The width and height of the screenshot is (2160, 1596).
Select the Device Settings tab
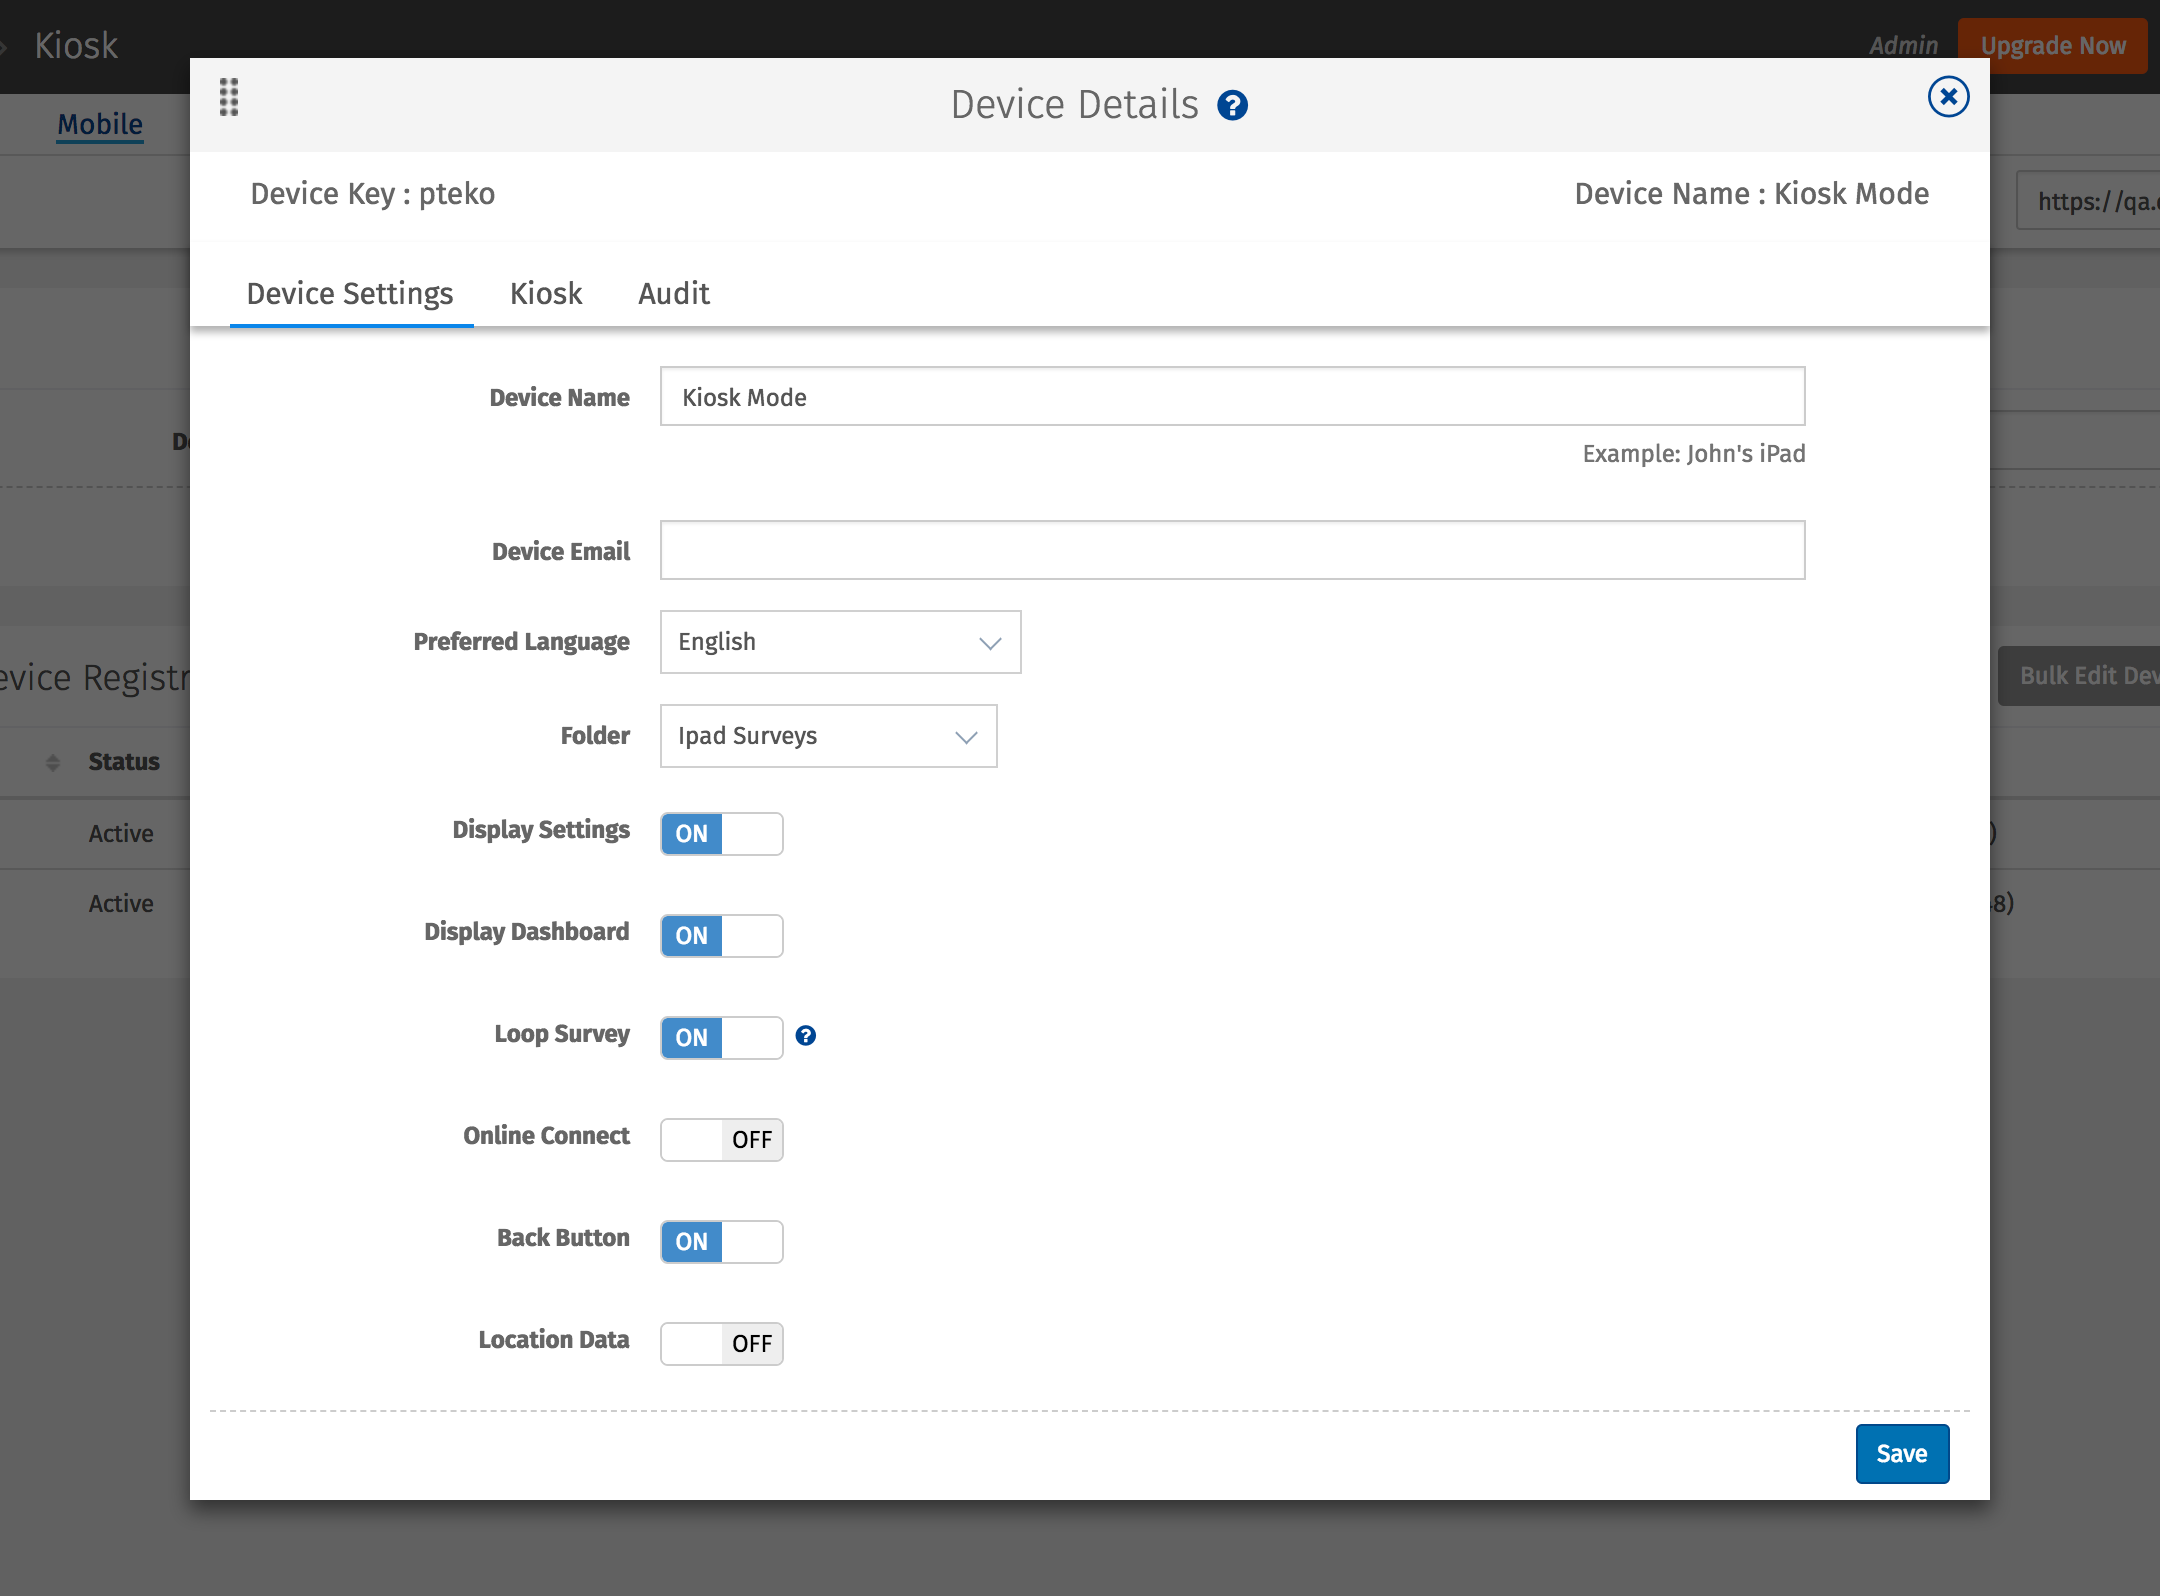(350, 293)
